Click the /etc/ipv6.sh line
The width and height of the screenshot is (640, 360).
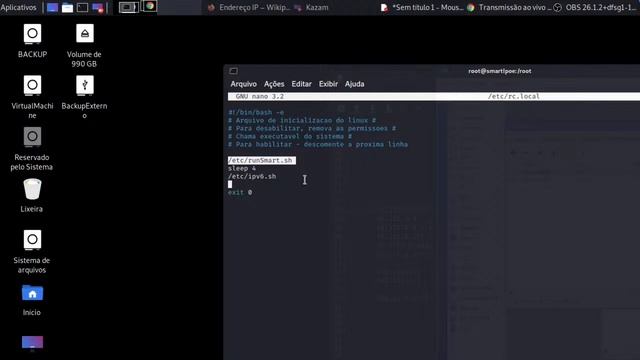(252, 176)
